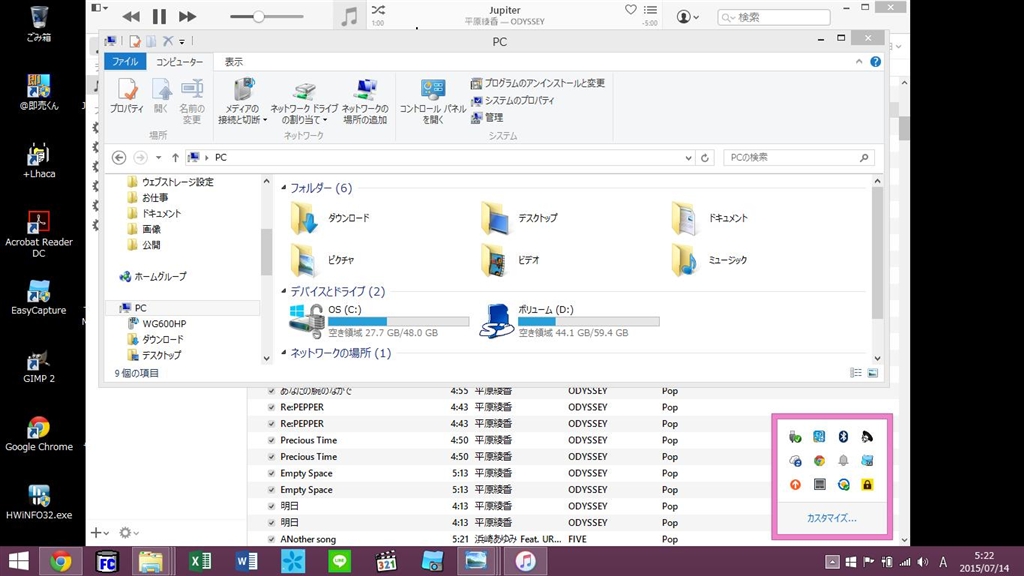Open Excel from the taskbar

200,561
